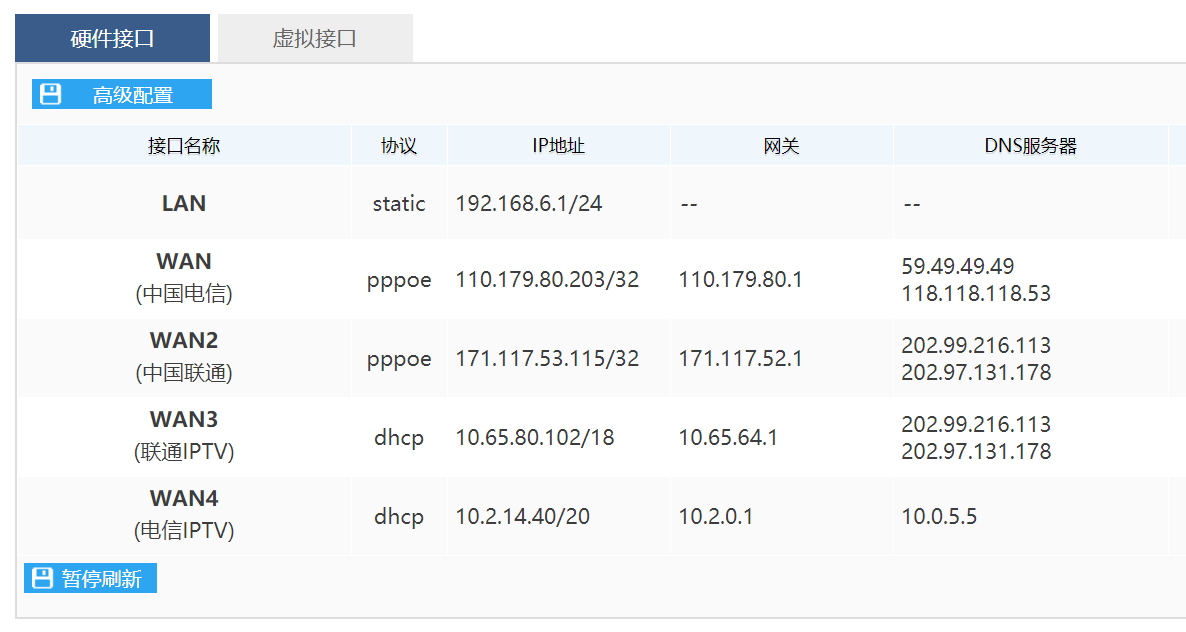
Task: Click the dhcp protocol cell of WAN4 row
Action: point(399,516)
